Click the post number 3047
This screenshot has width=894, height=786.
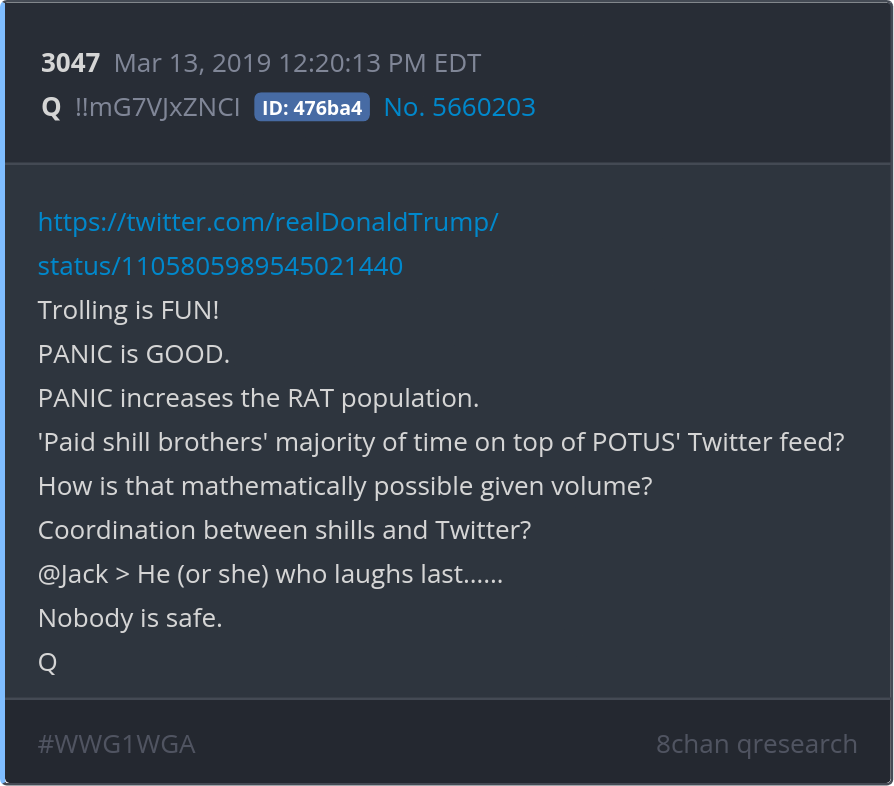(70, 64)
